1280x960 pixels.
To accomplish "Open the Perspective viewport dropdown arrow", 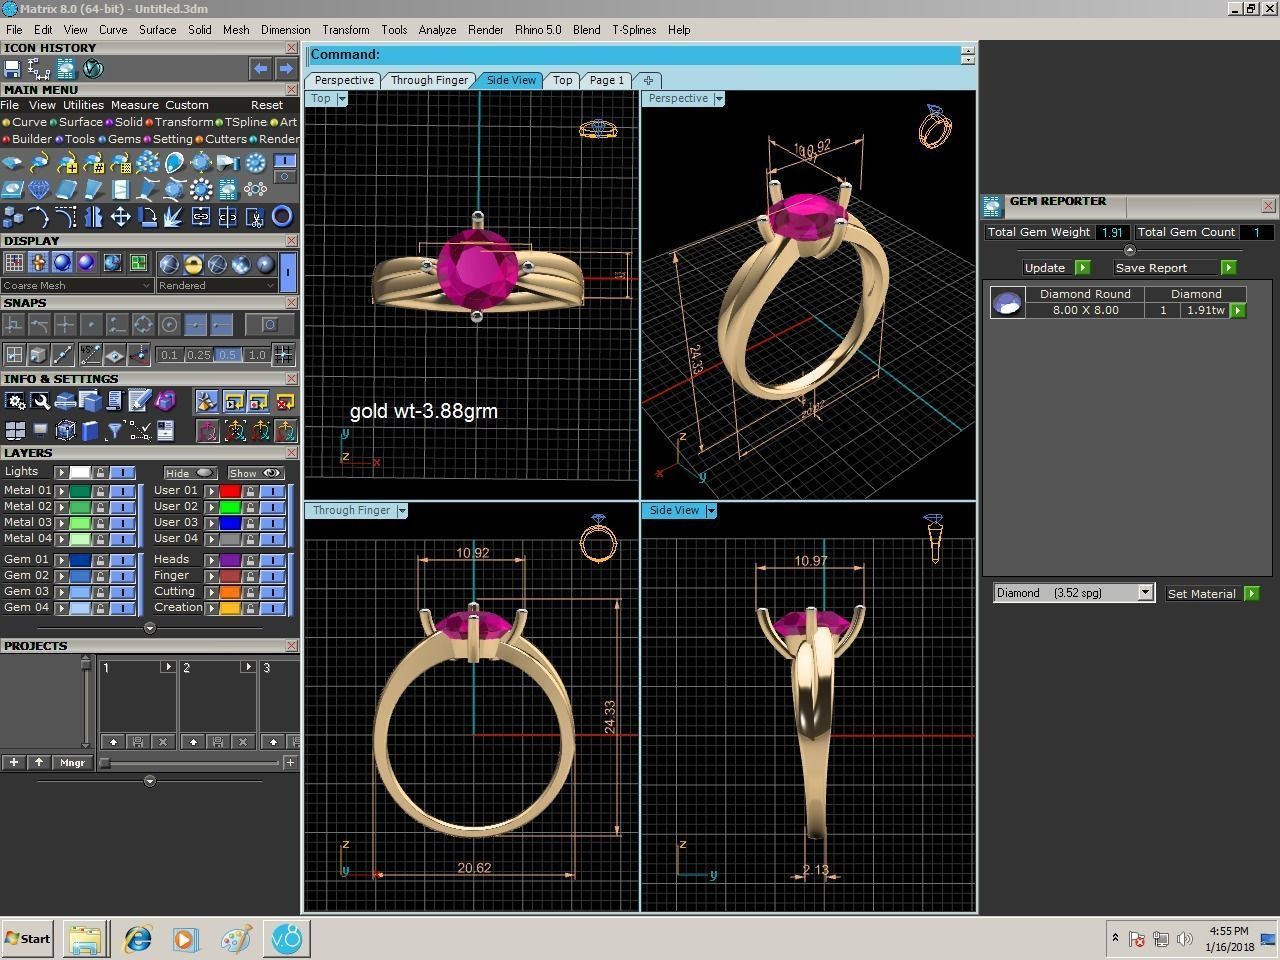I will 719,98.
